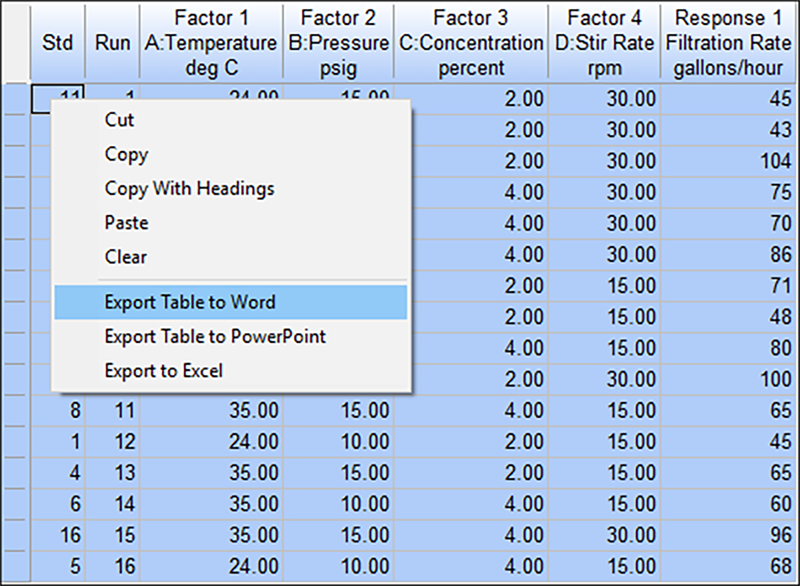Click Pressure cell 10.00 in run 14
Screen dimensions: 800x586
[338, 504]
